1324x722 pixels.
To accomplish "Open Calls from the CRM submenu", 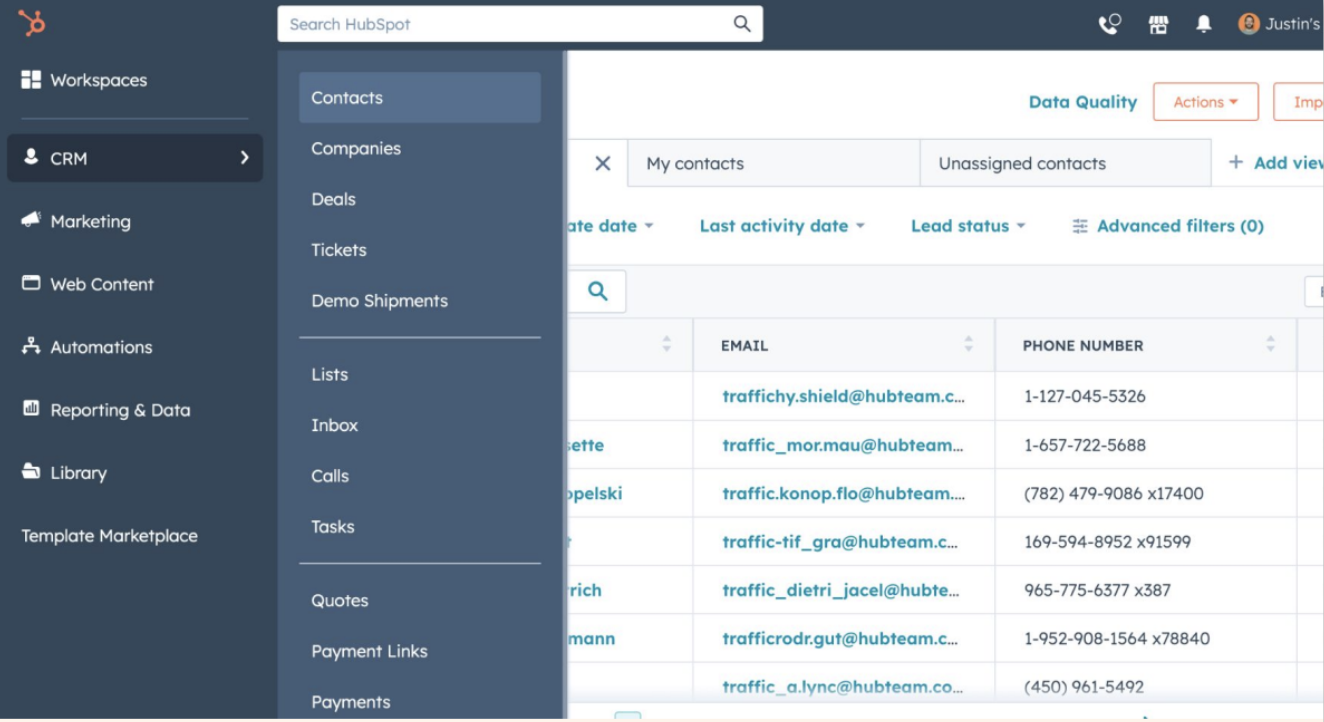I will pyautogui.click(x=330, y=476).
